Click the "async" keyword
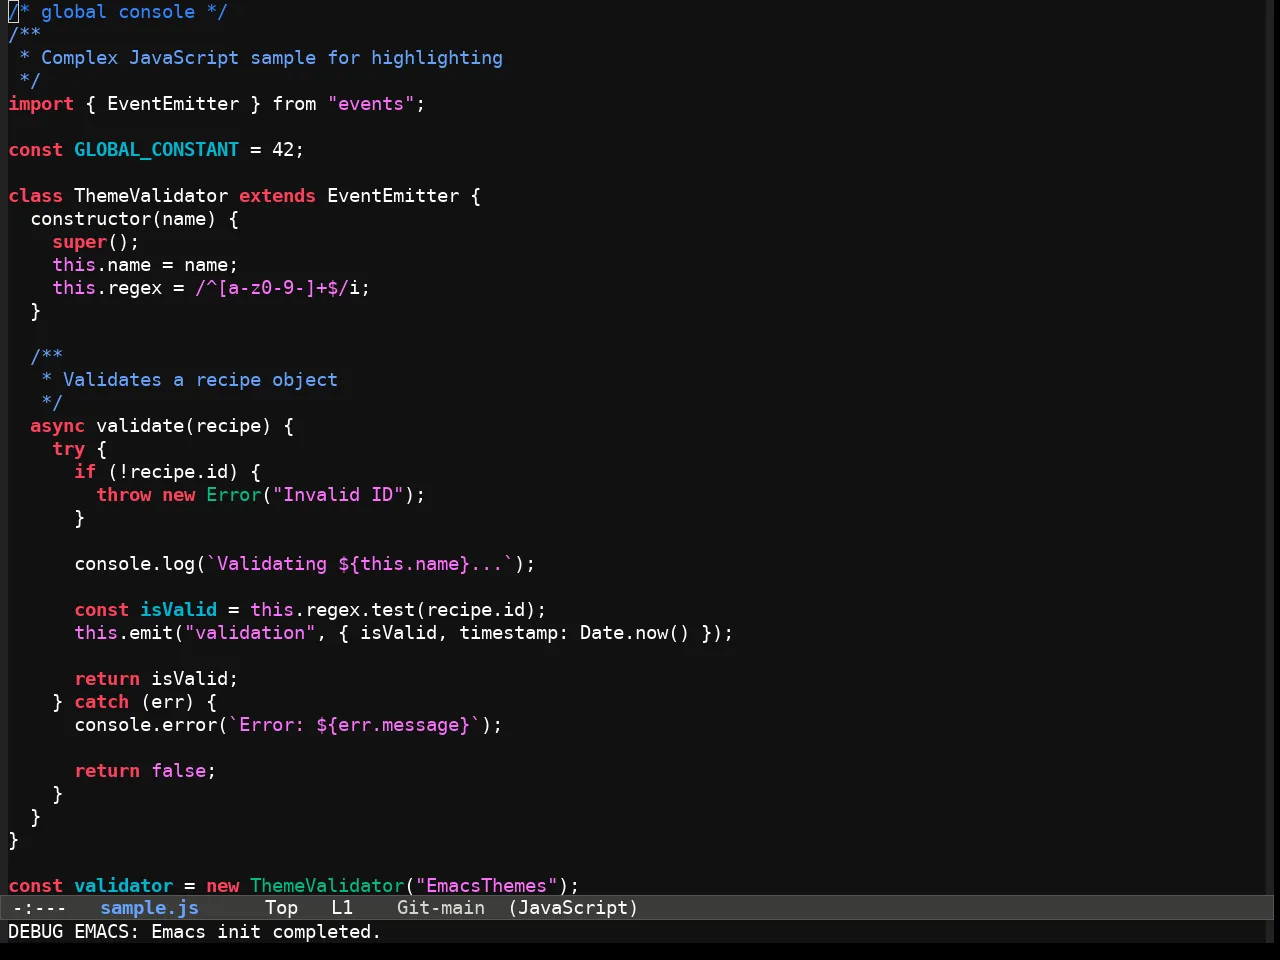The height and width of the screenshot is (960, 1280). [x=58, y=426]
